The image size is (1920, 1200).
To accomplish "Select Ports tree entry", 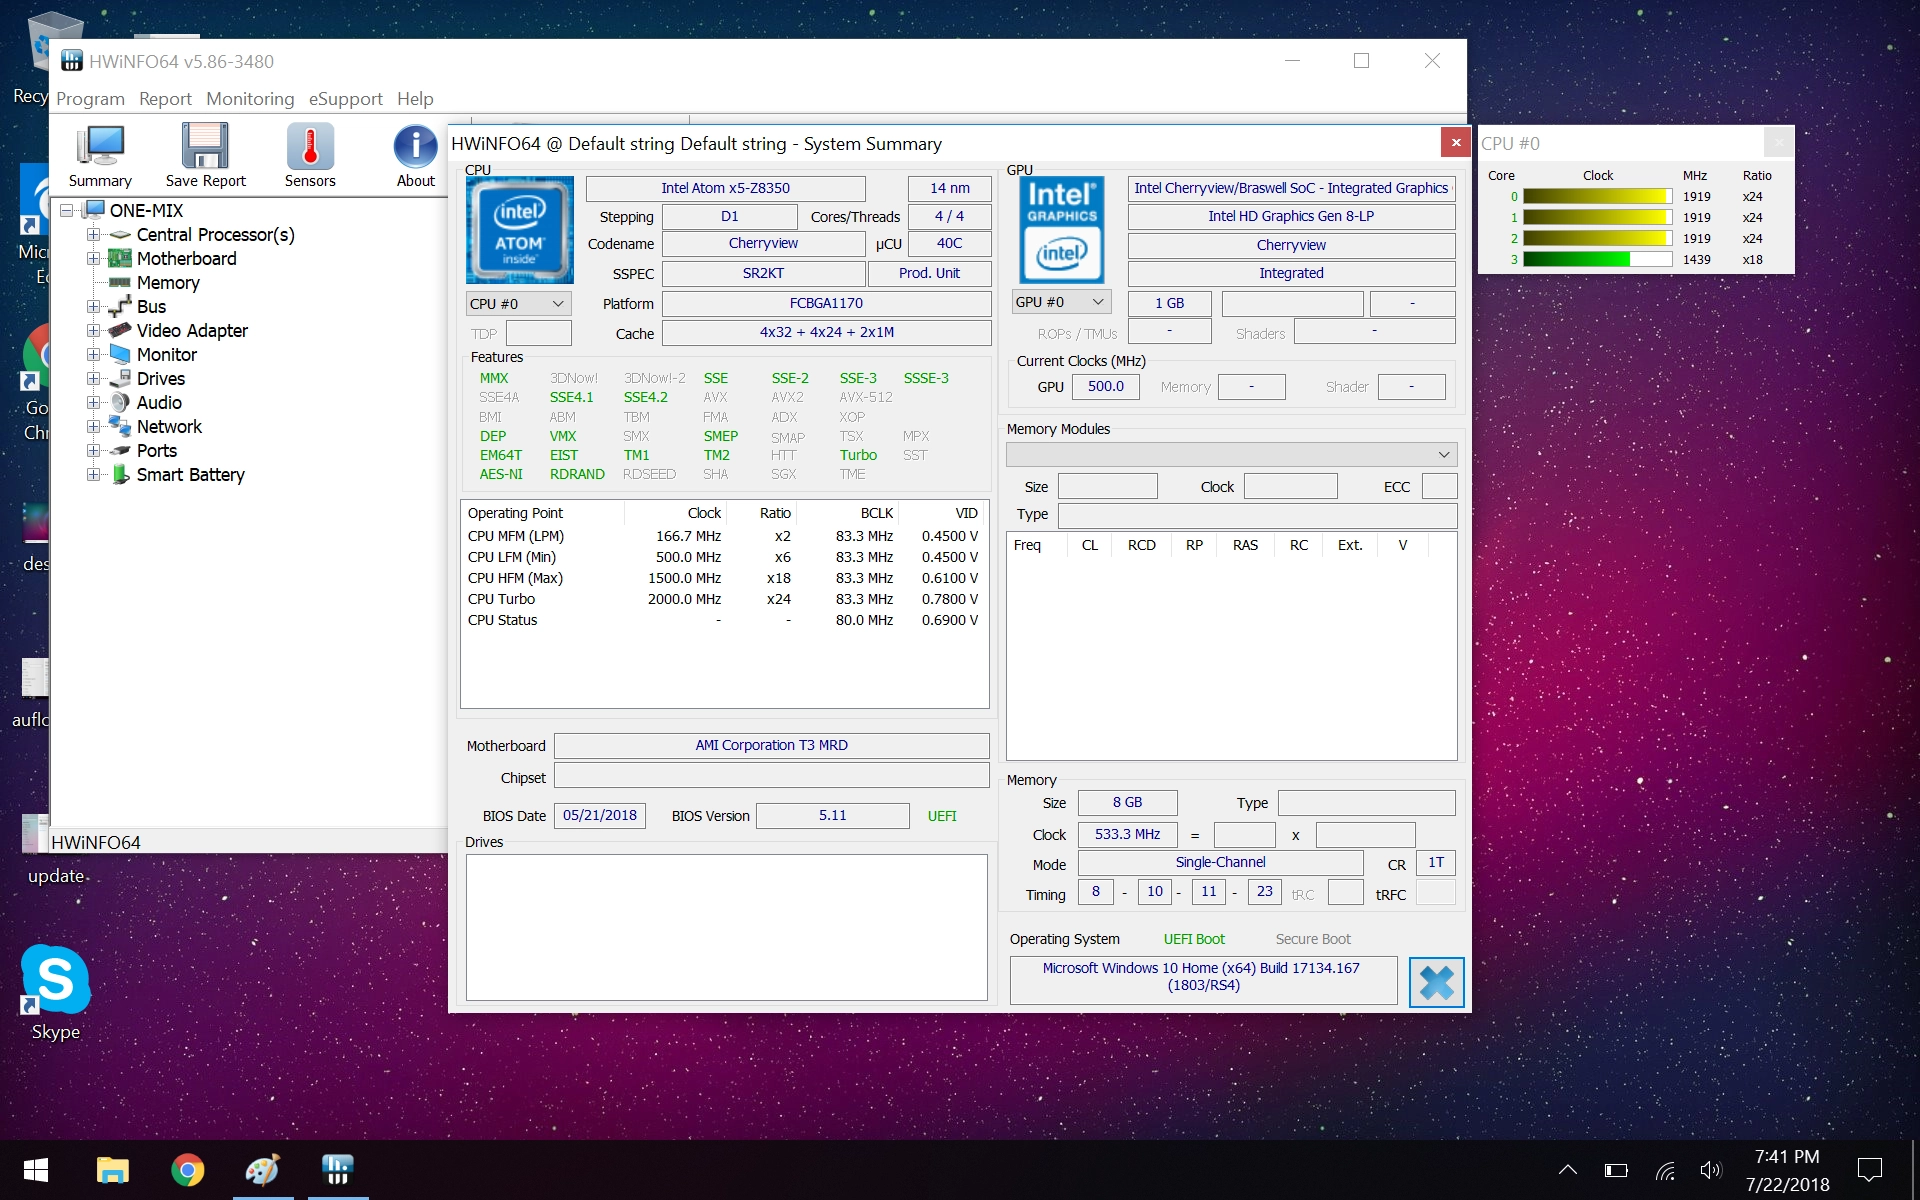I will [x=157, y=451].
